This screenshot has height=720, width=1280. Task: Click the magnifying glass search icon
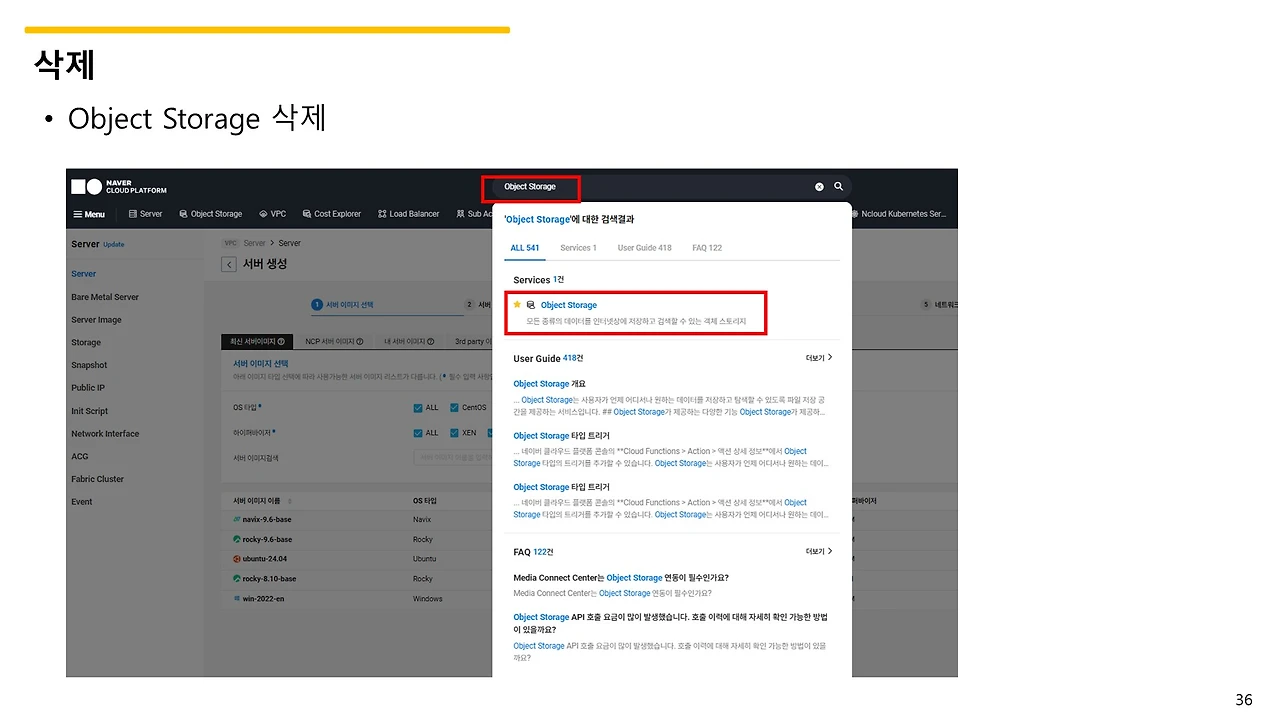click(x=839, y=187)
